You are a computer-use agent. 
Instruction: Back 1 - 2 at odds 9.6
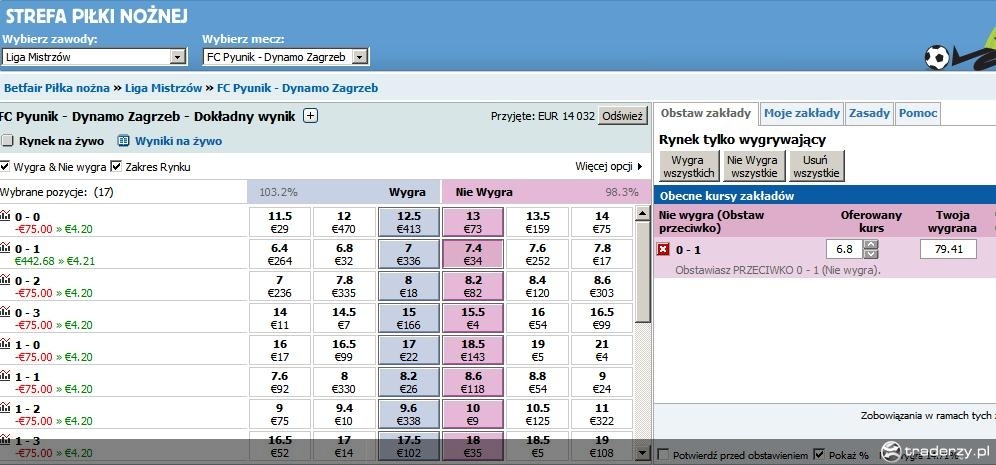click(x=408, y=414)
